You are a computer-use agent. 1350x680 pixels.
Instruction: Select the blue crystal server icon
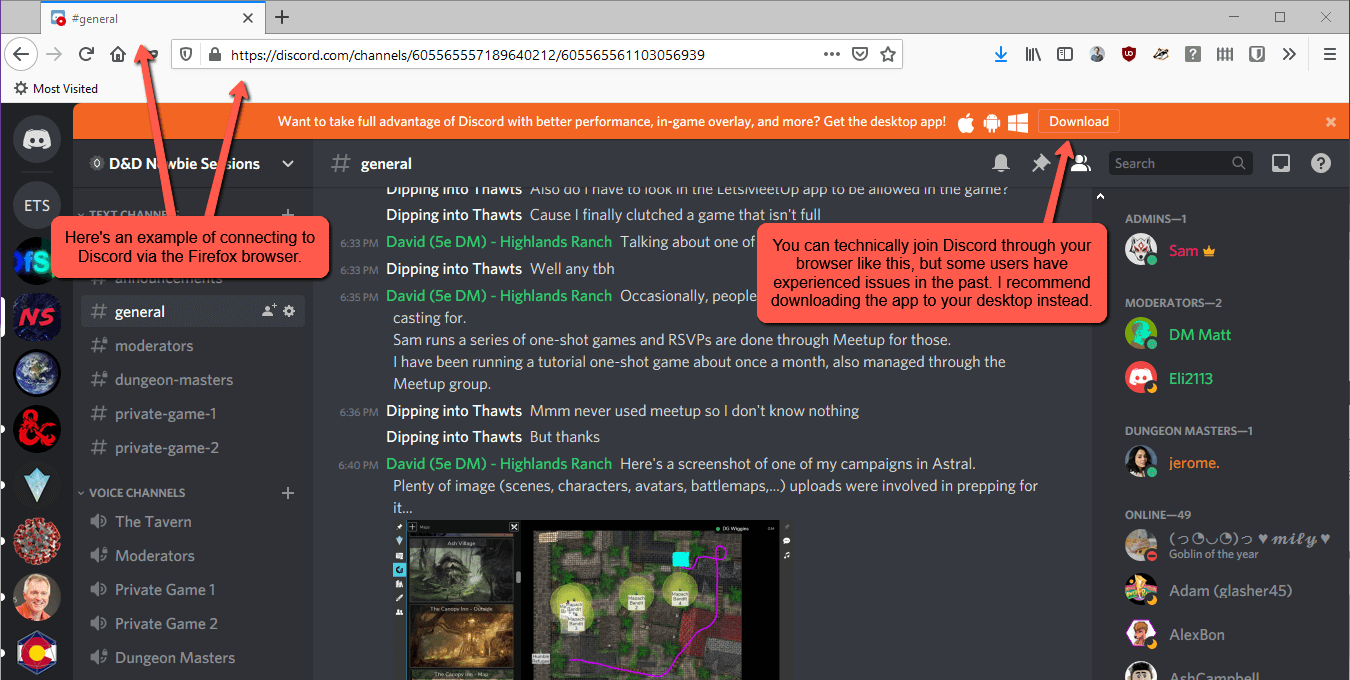click(x=37, y=486)
